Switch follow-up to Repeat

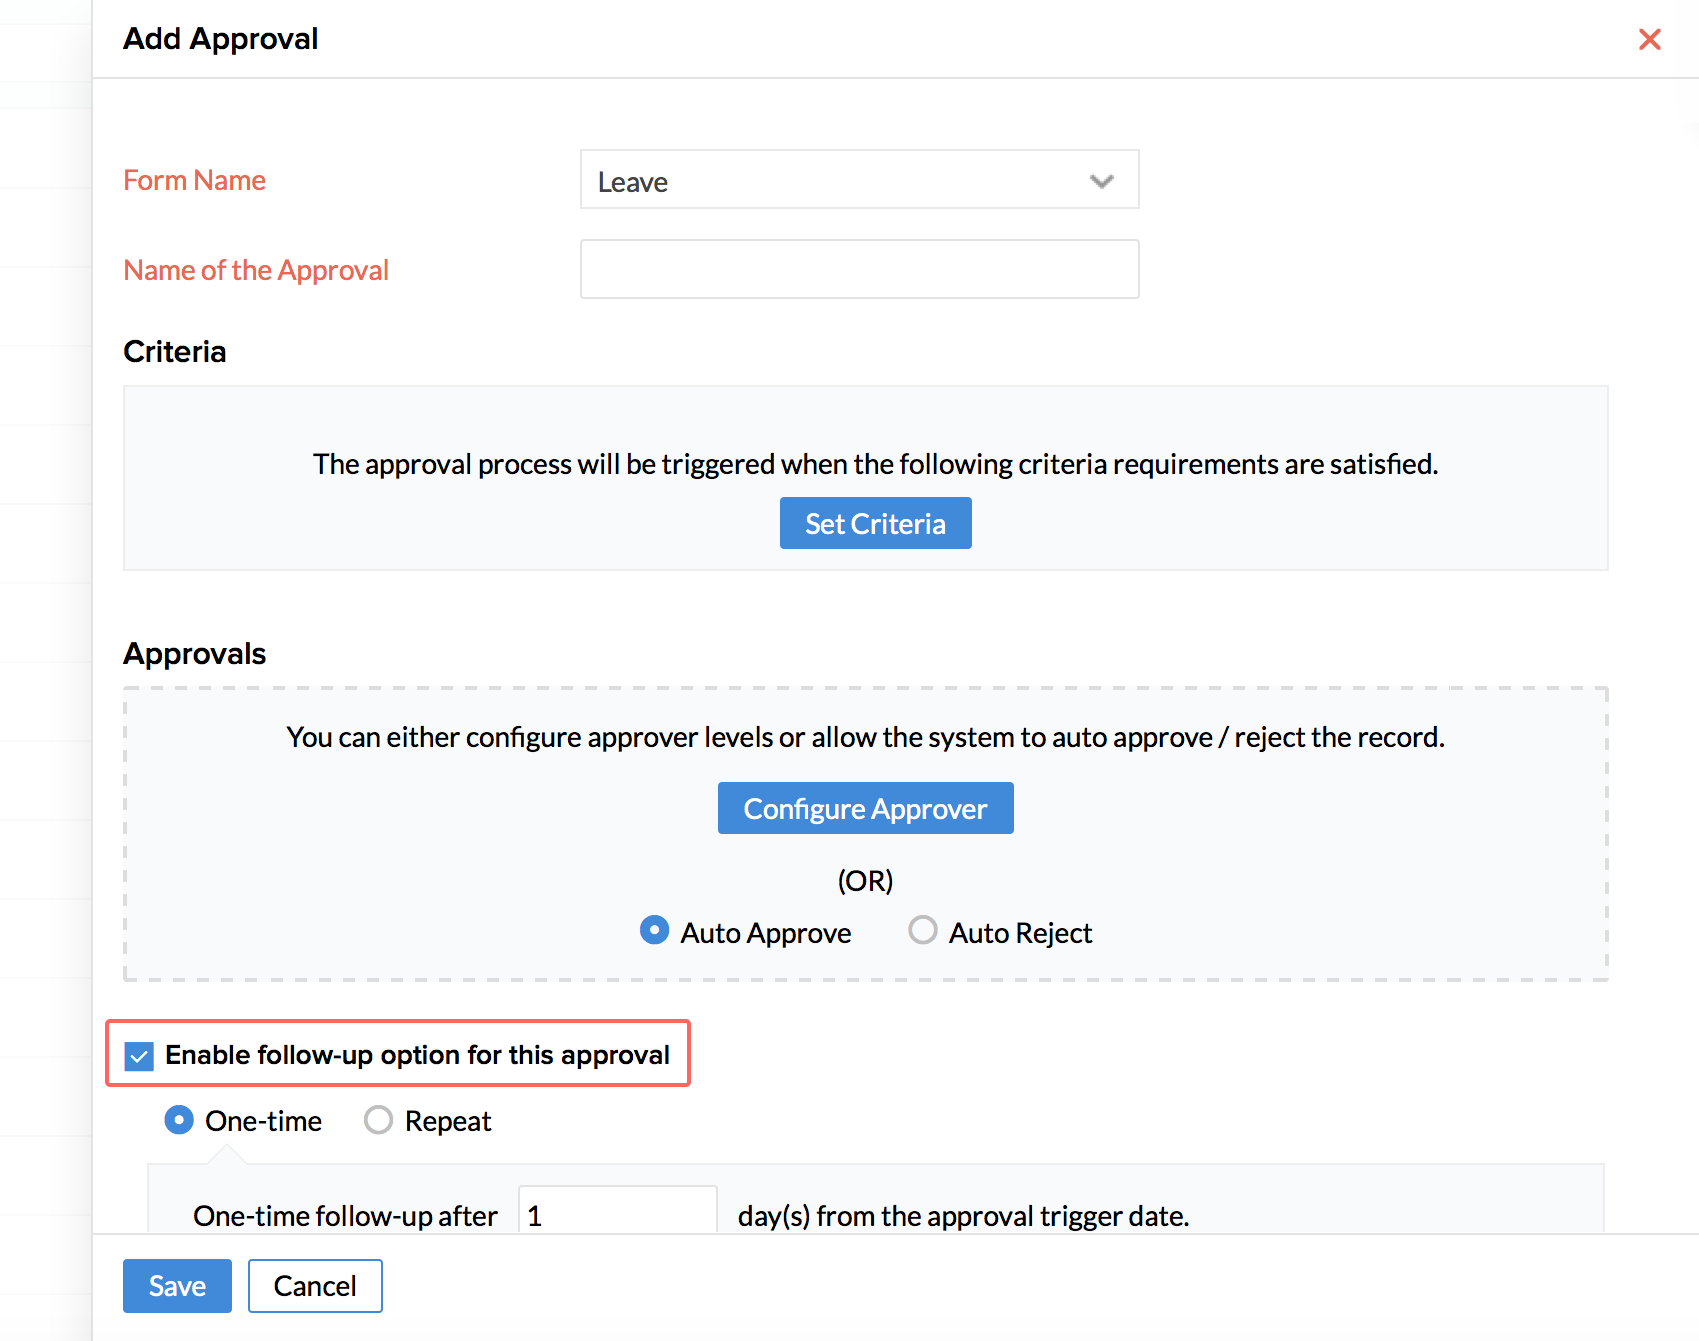(378, 1120)
